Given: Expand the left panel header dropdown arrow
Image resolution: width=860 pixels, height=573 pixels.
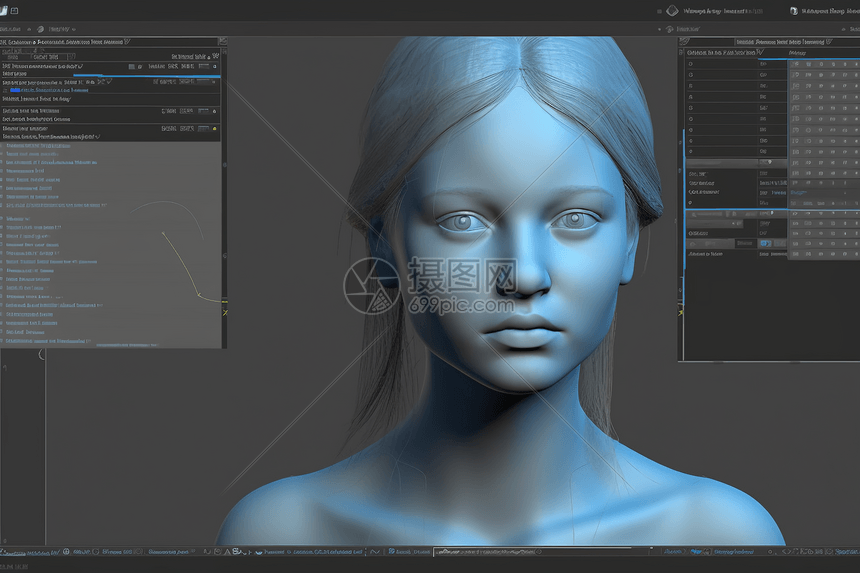Looking at the screenshot, I should coord(125,43).
